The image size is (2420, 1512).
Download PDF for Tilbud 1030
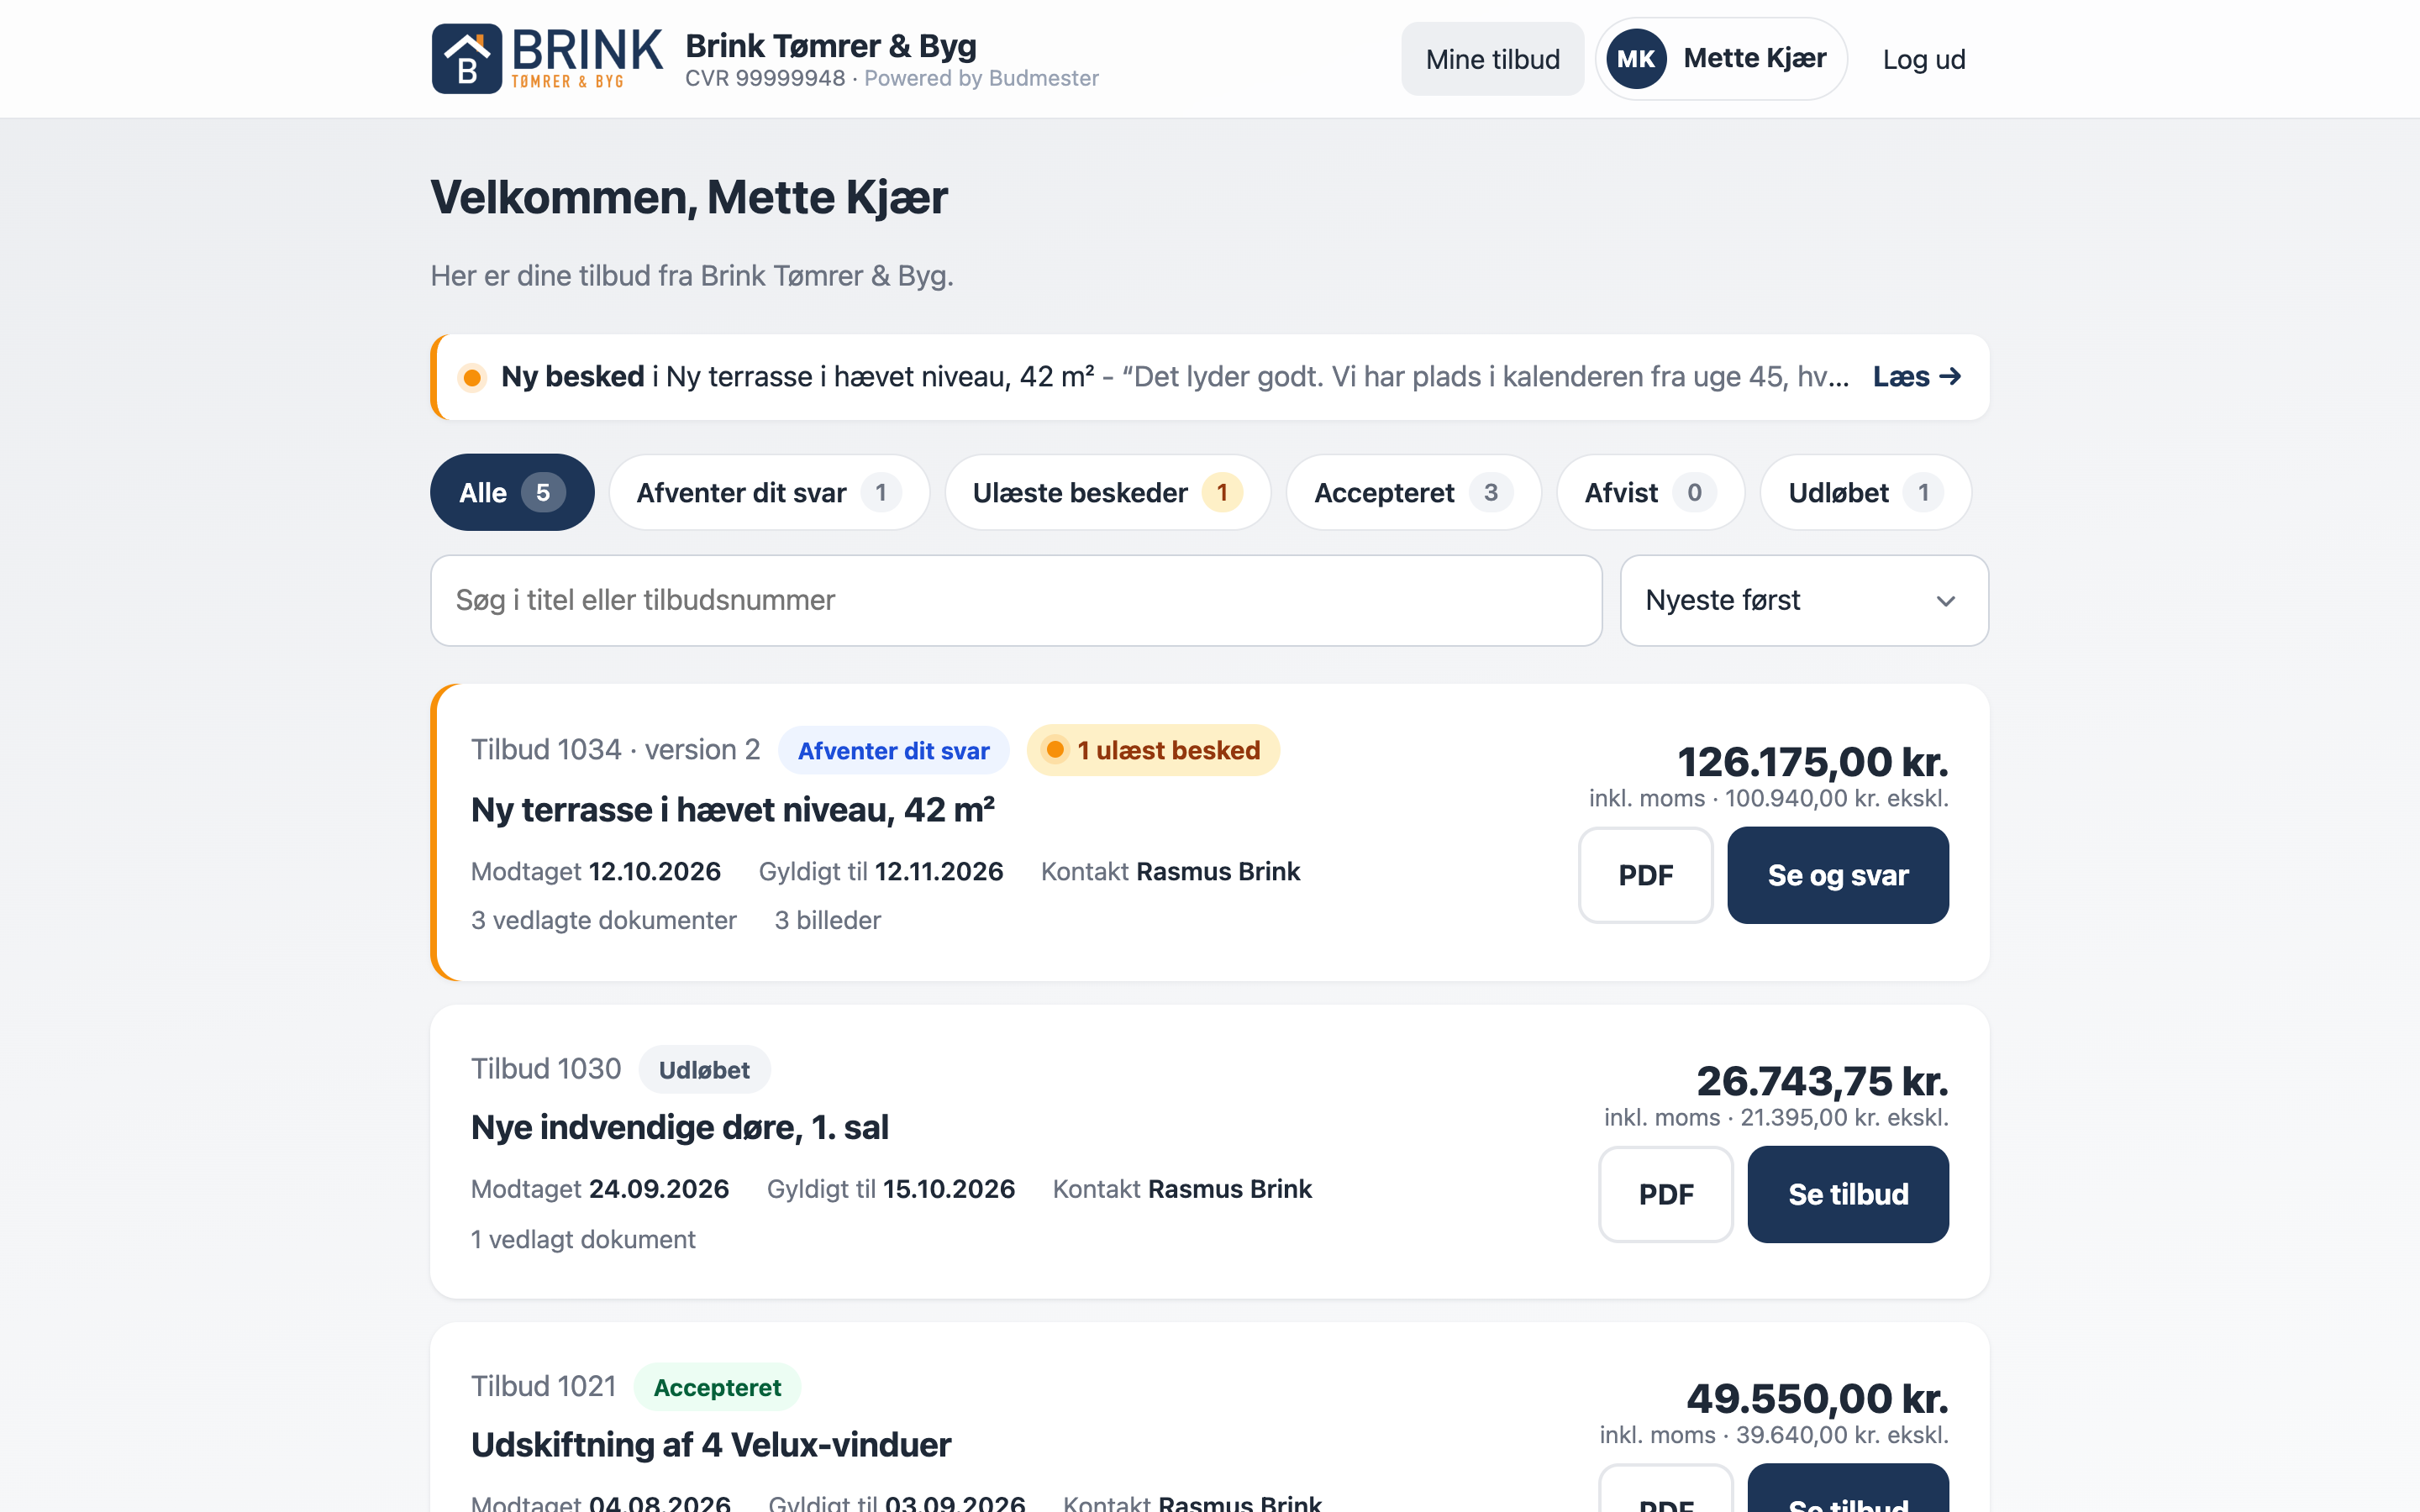coord(1665,1194)
